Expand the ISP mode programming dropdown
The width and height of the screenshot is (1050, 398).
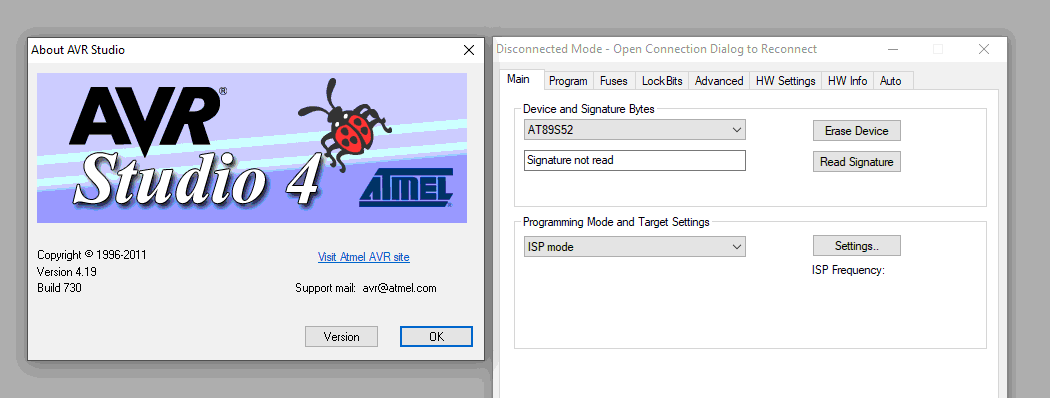coord(635,247)
